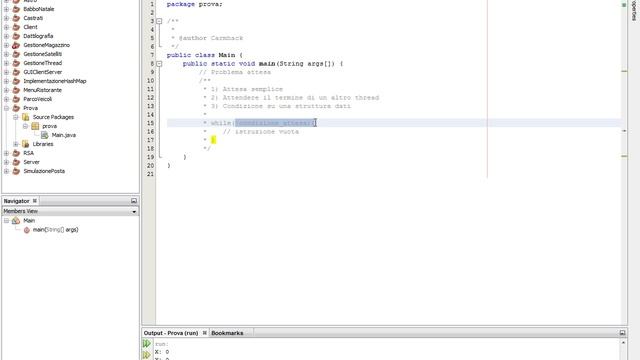The height and width of the screenshot is (360, 640).
Task: Close the Navigator tab
Action: (x=35, y=201)
